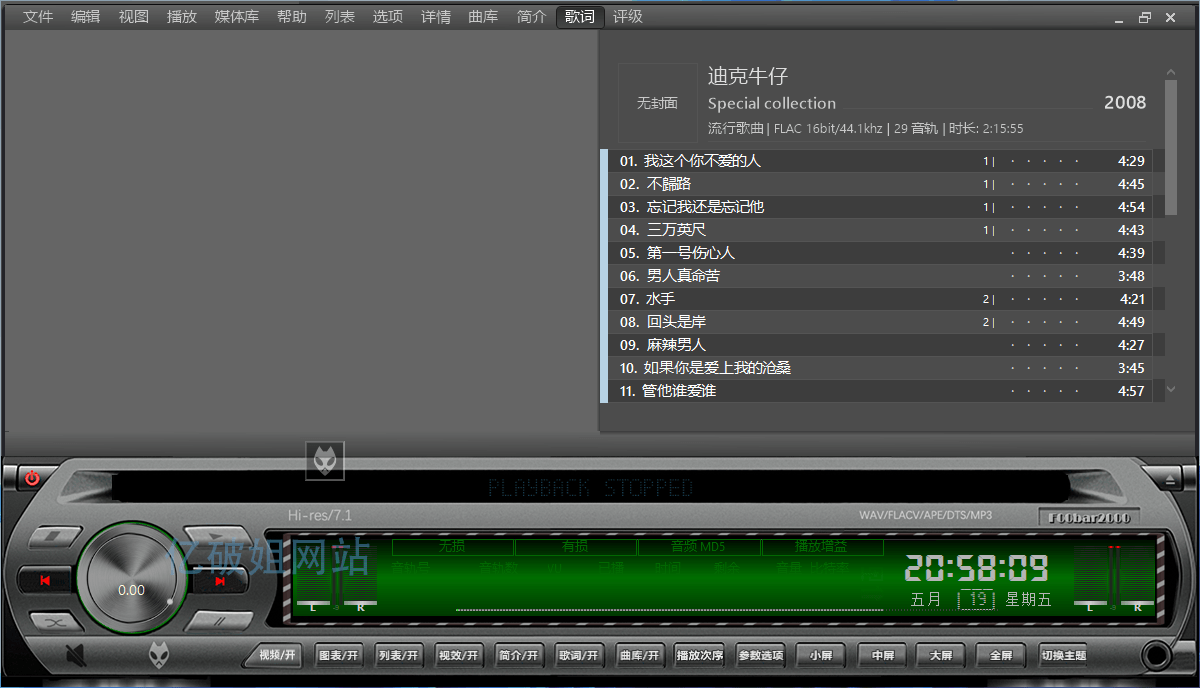Click the small fox logo above the display
This screenshot has width=1200, height=688.
point(324,462)
